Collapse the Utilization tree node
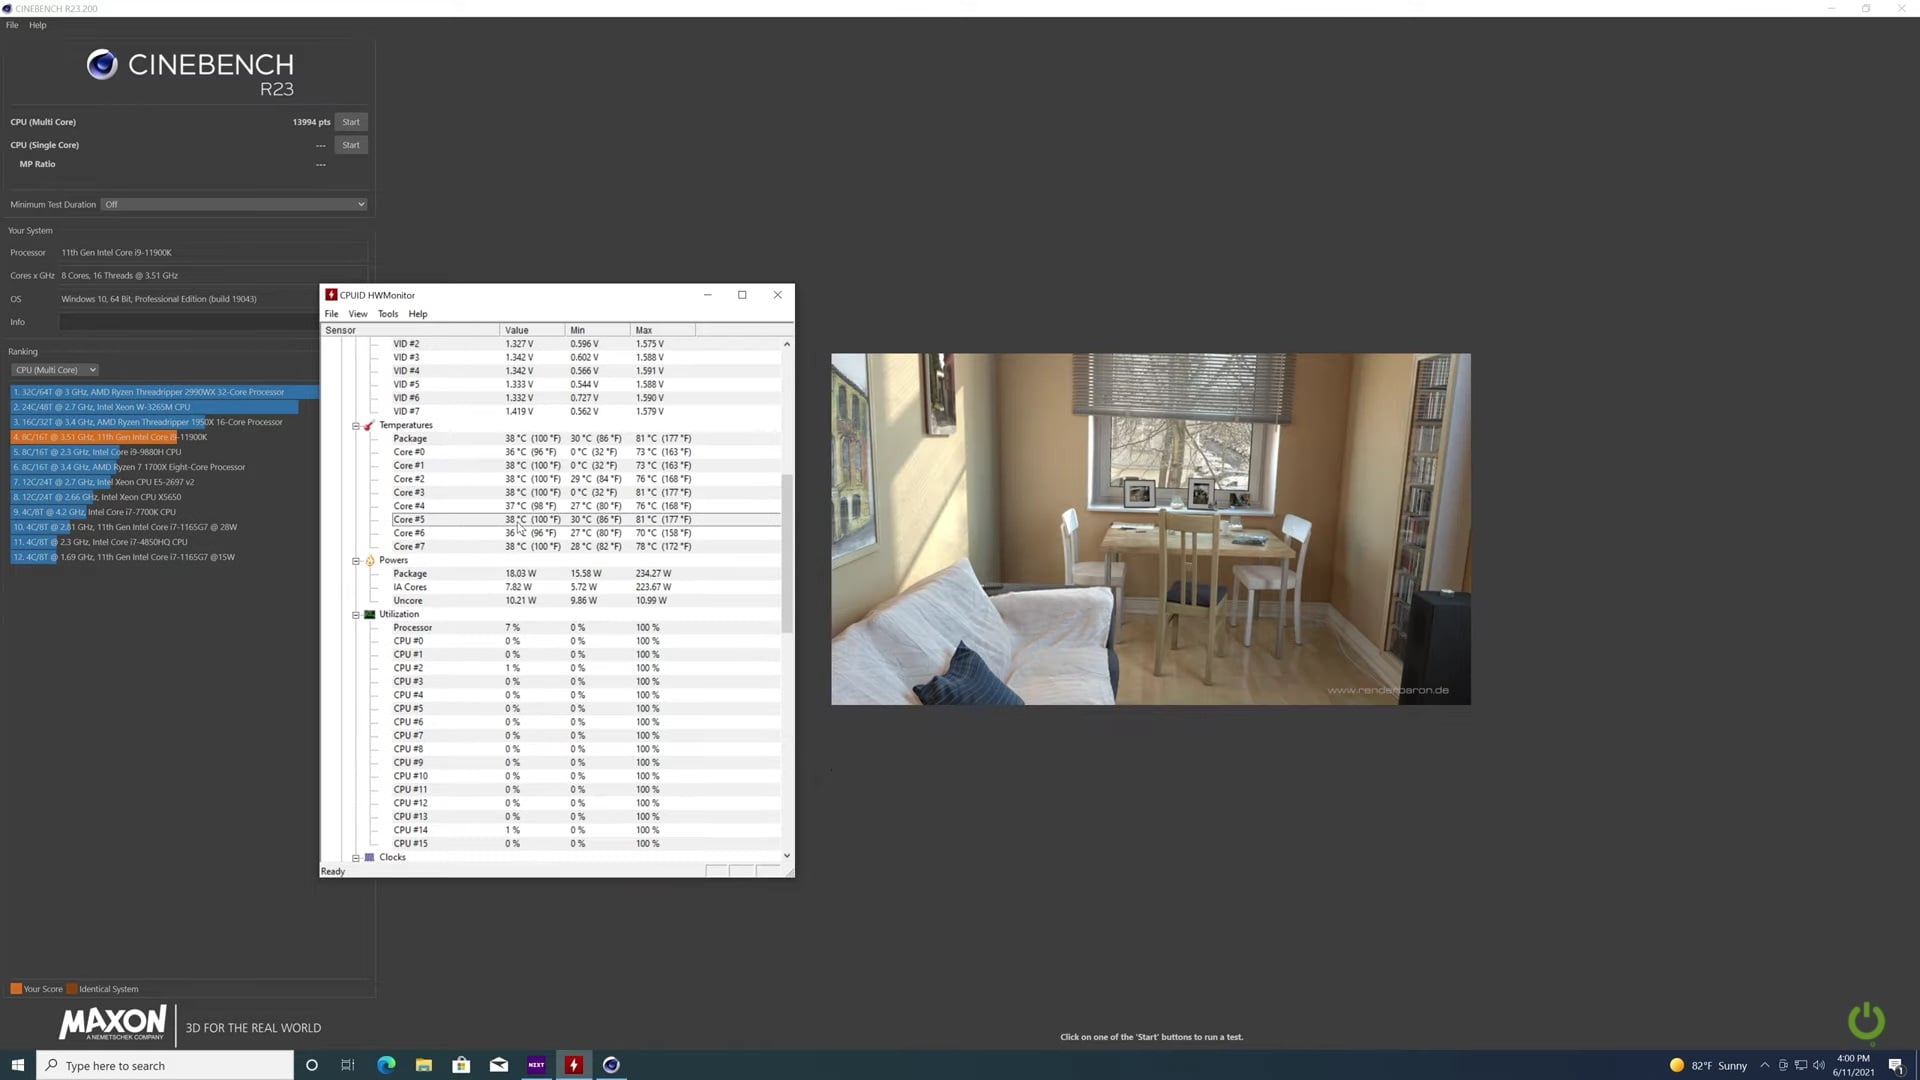Image resolution: width=1920 pixels, height=1080 pixels. point(356,615)
